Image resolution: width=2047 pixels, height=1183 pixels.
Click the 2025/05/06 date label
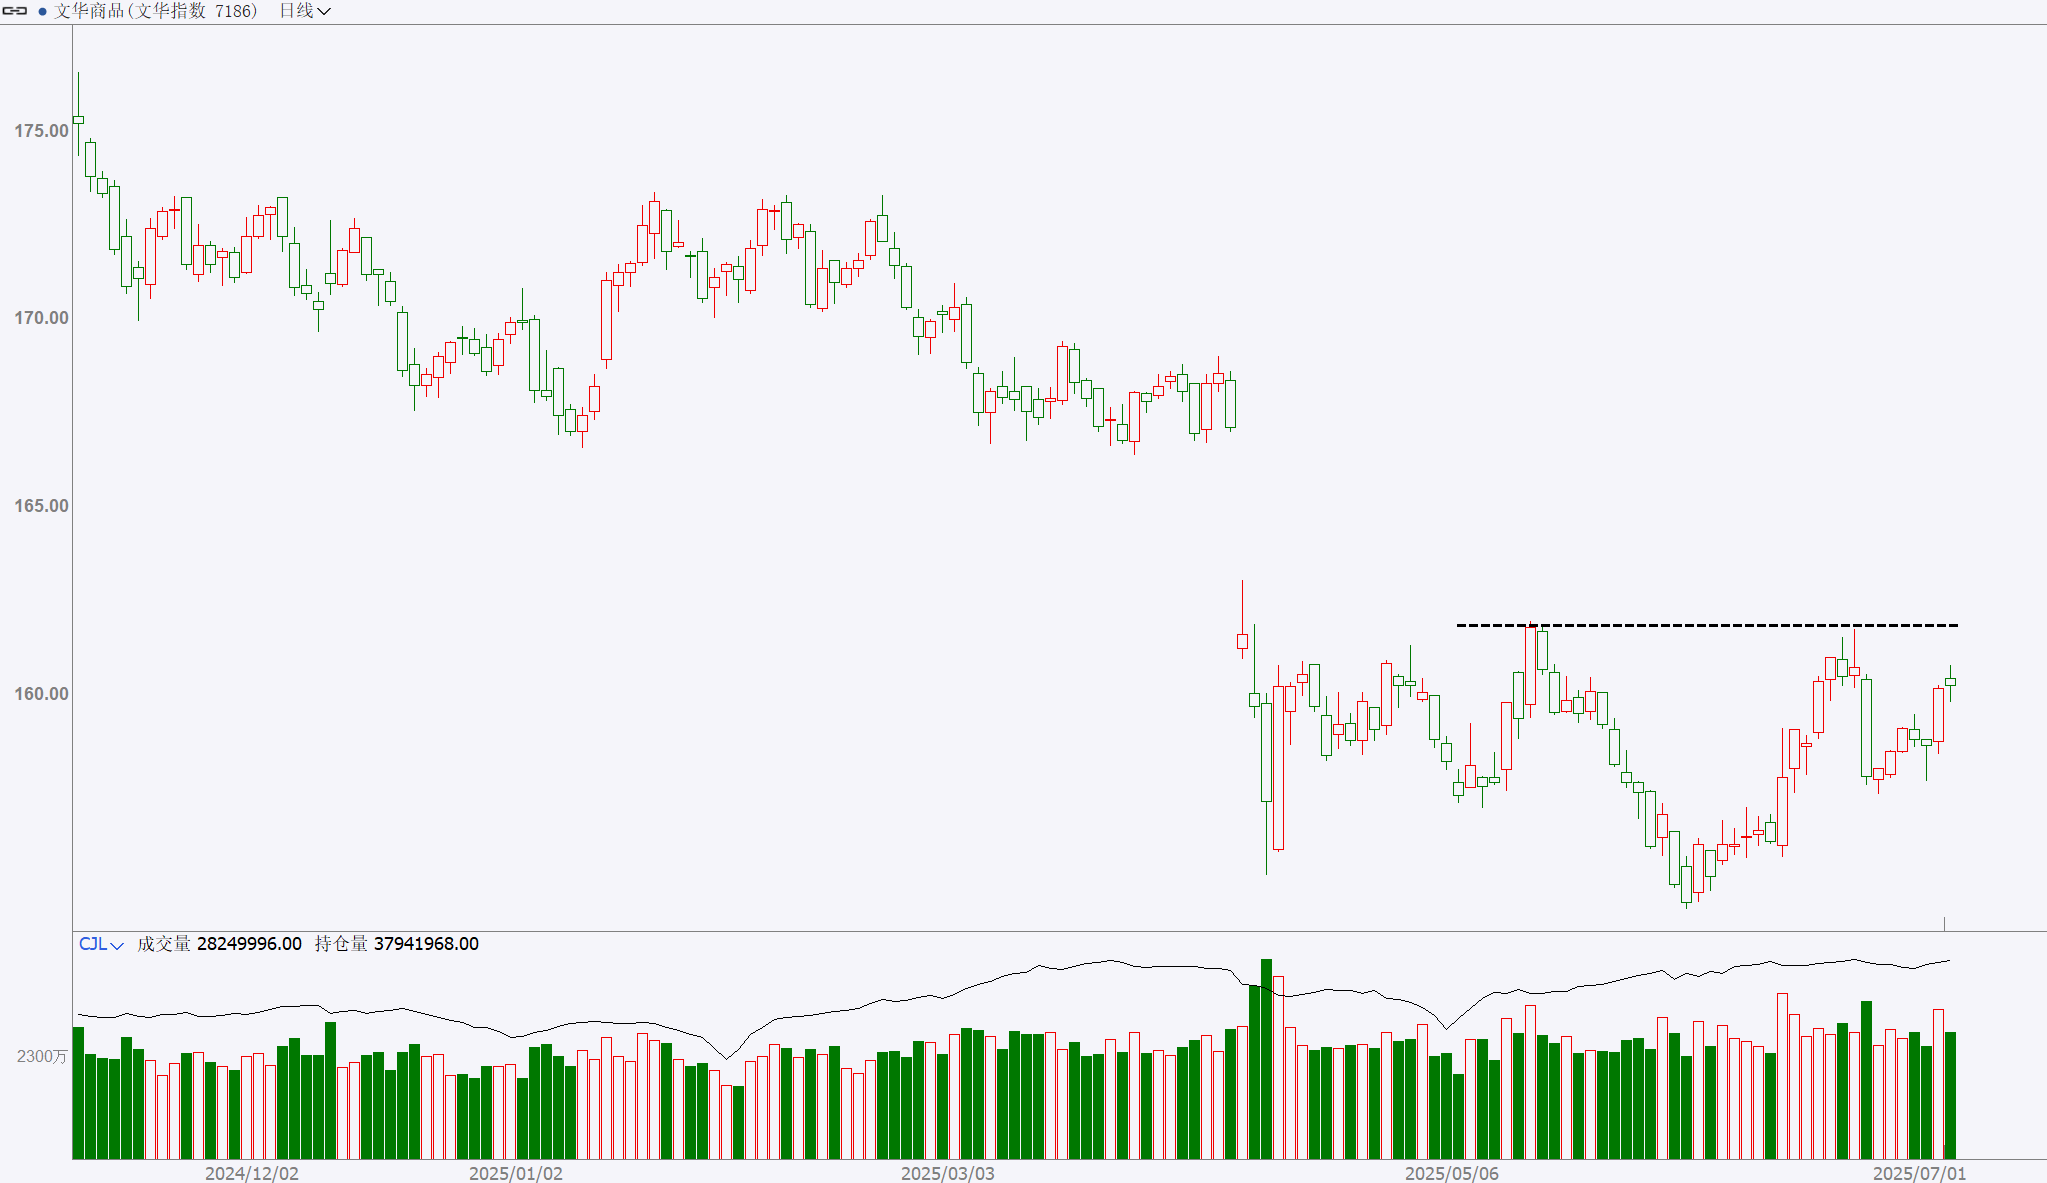(x=1452, y=1173)
